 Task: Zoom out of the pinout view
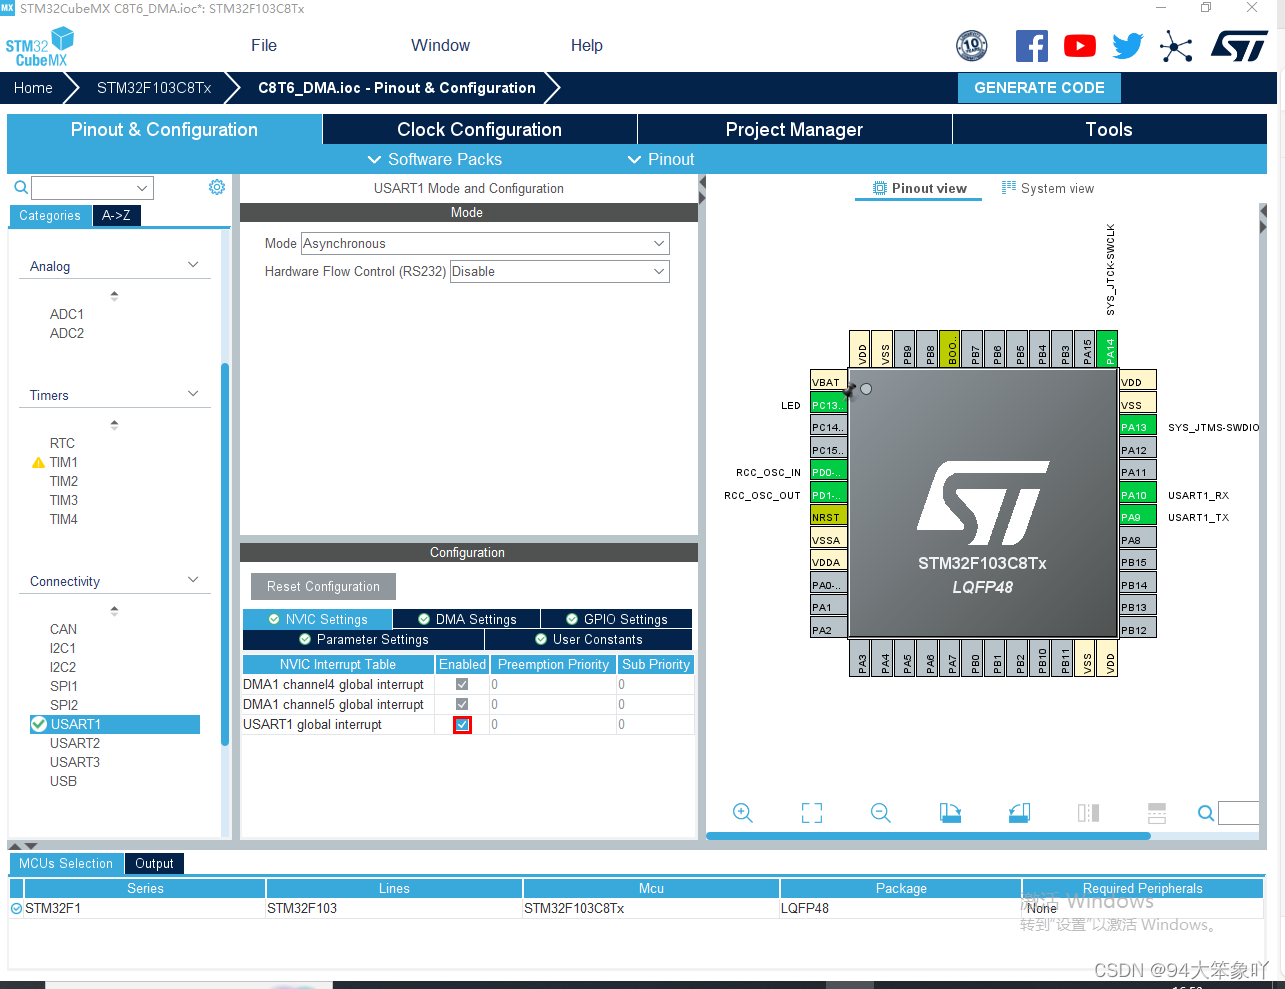click(x=880, y=813)
